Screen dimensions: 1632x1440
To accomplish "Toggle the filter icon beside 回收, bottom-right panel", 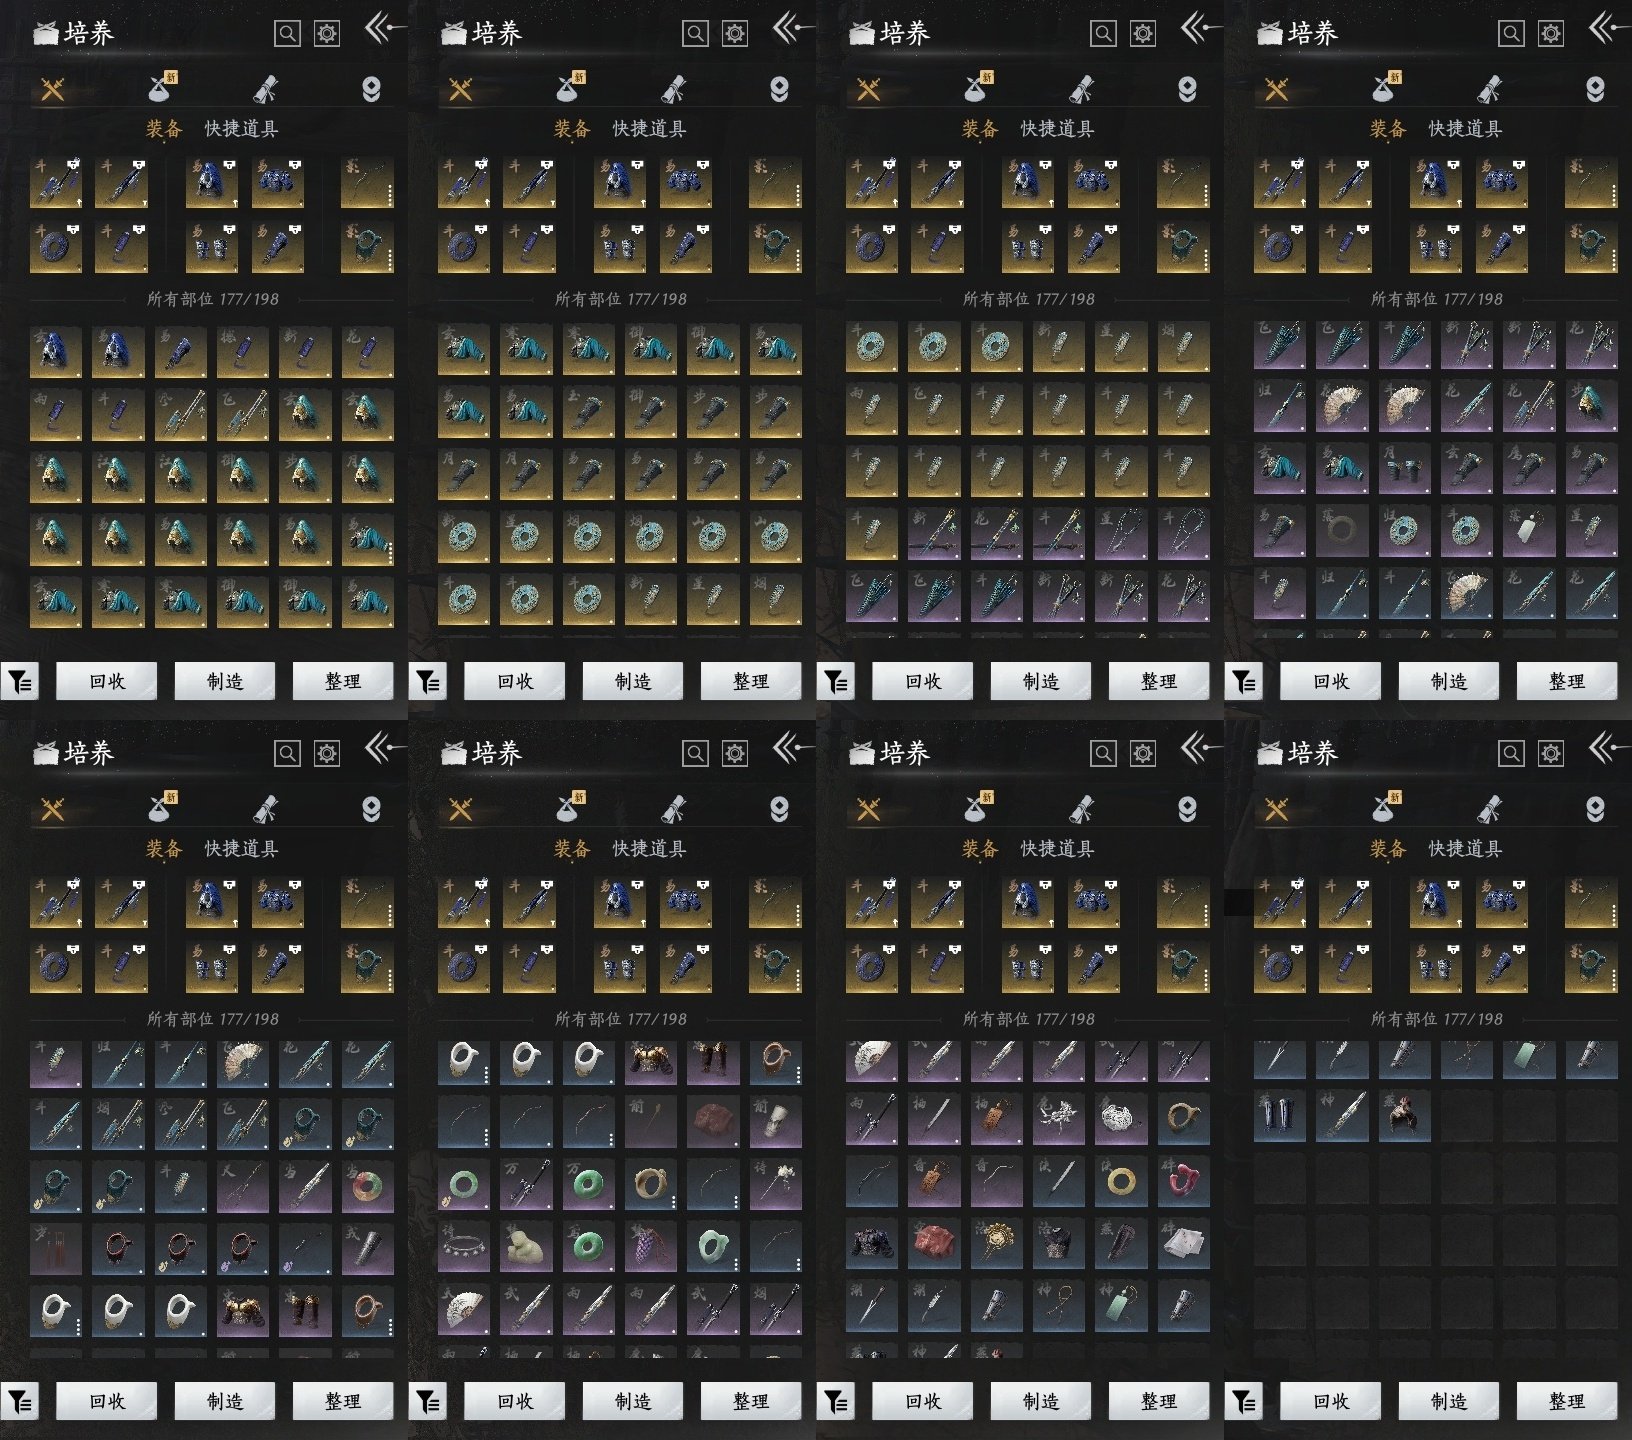I will [x=1243, y=1402].
